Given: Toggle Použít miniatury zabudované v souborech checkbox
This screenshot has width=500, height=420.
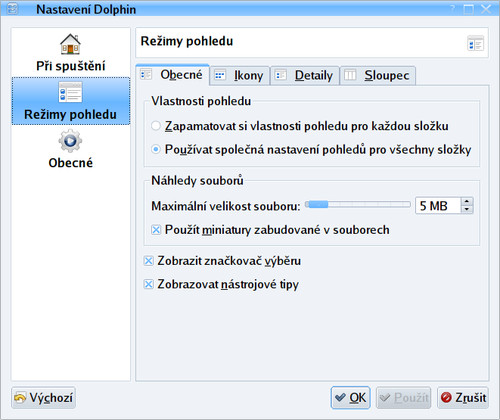Looking at the screenshot, I should 270,230.
